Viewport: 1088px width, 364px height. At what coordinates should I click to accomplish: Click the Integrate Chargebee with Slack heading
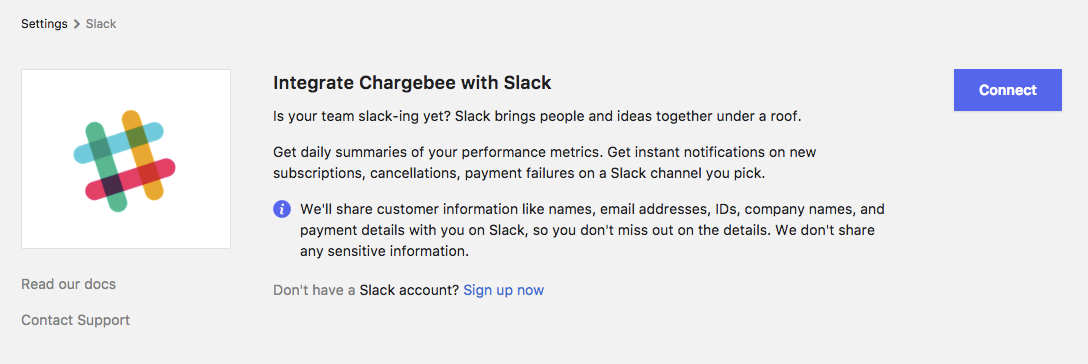(412, 83)
